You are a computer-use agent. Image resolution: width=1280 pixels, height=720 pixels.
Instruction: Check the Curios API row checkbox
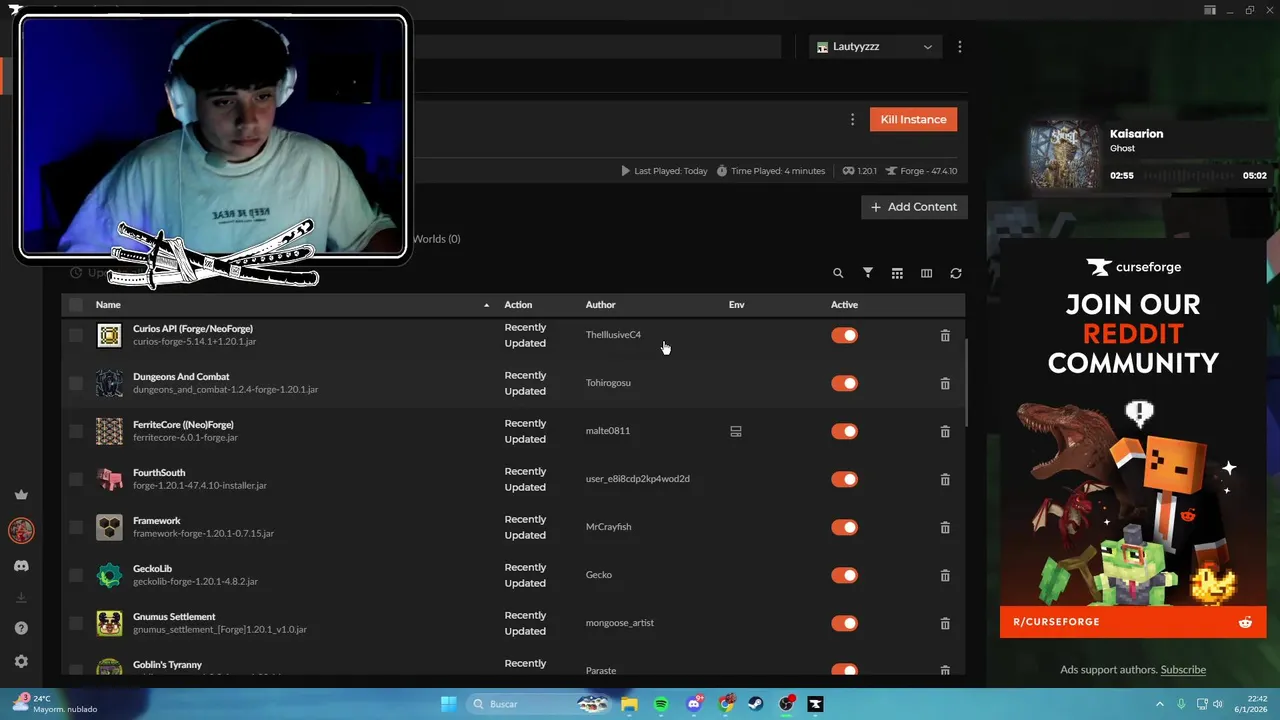(x=76, y=335)
